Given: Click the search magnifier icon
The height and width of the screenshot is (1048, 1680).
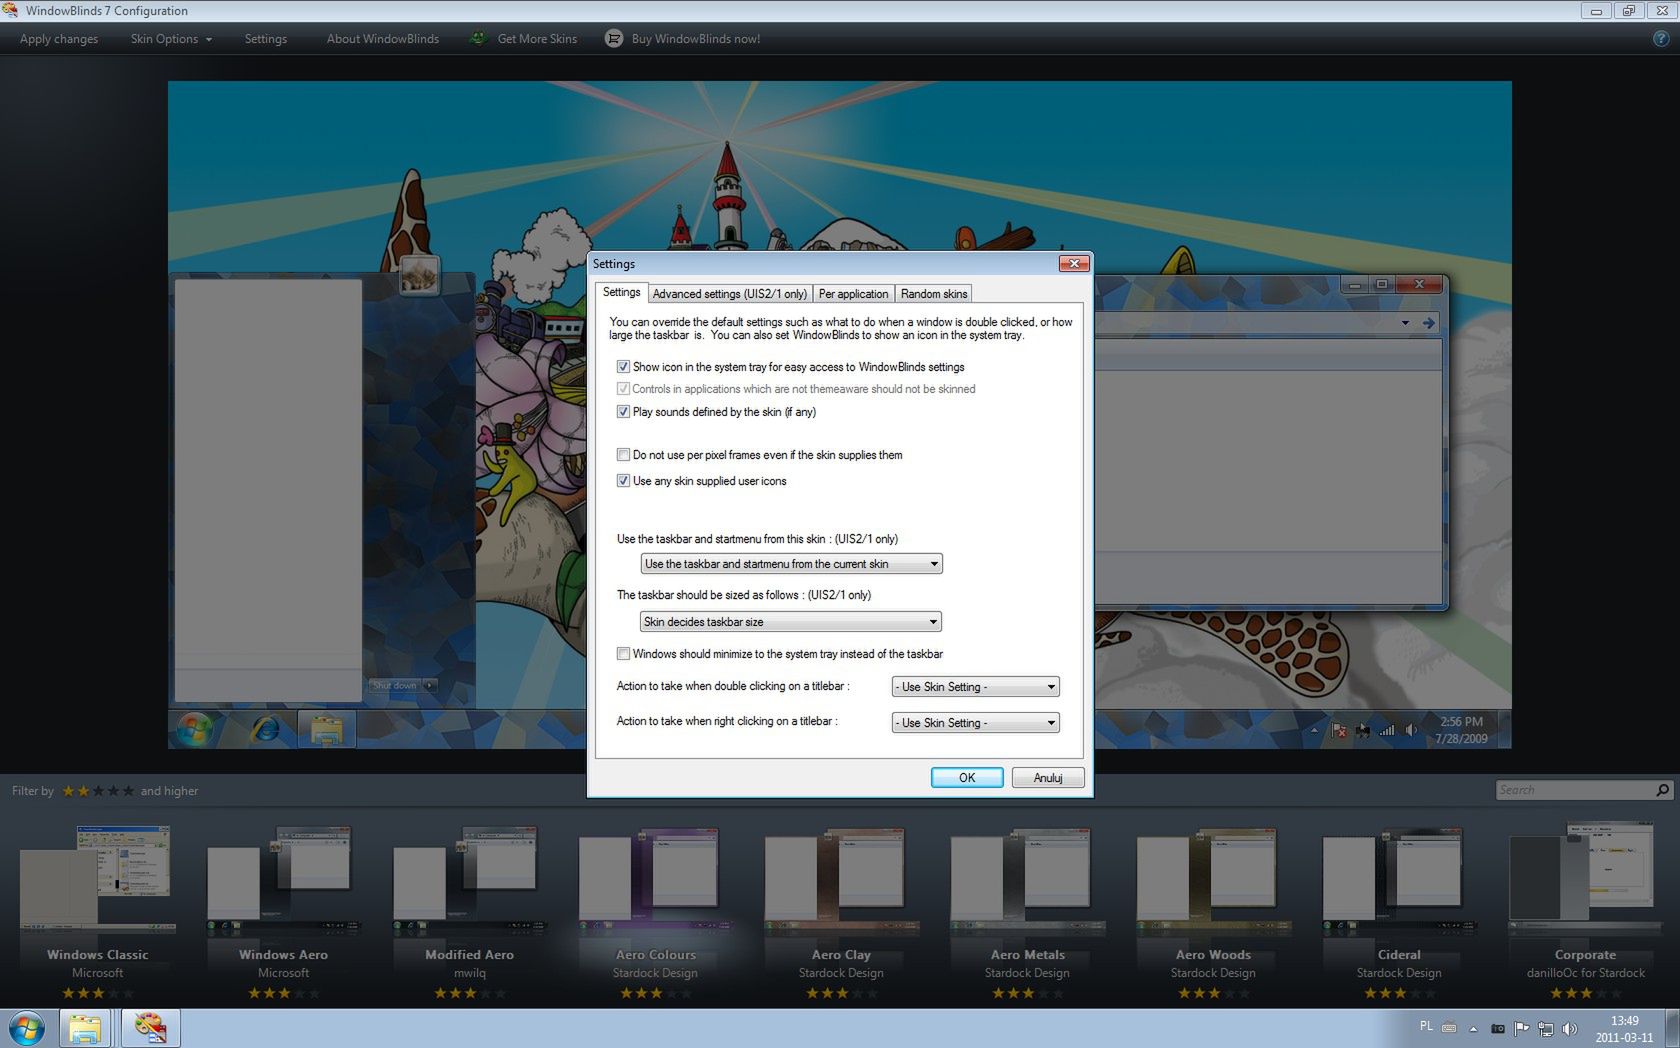Looking at the screenshot, I should [1663, 790].
